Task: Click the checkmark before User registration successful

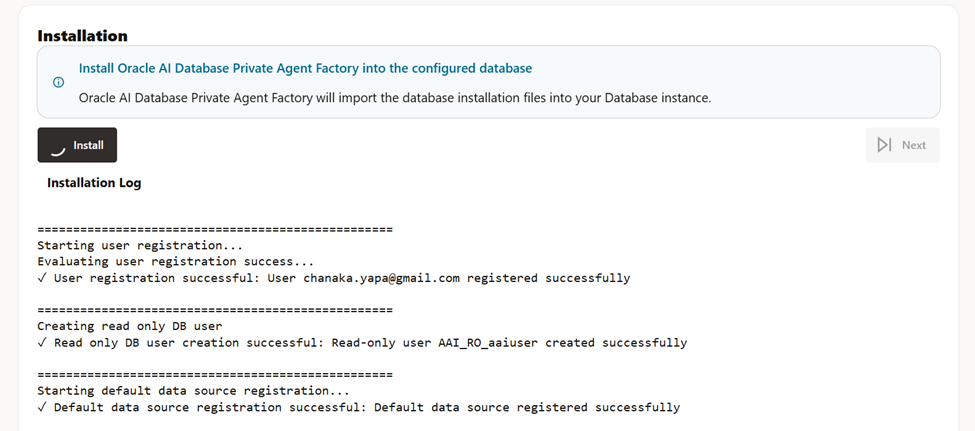Action: pos(42,278)
